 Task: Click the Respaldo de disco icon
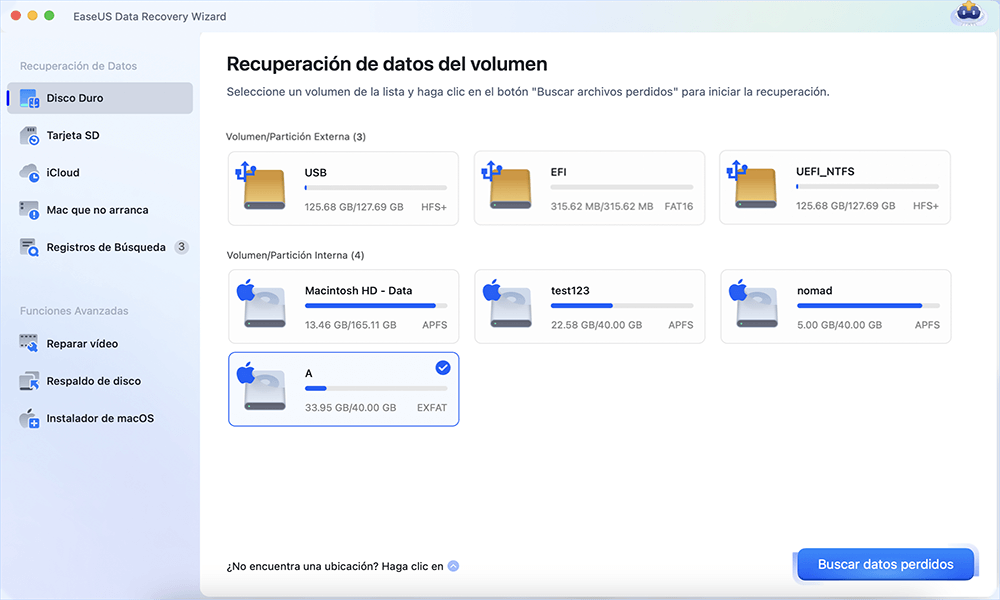click(29, 381)
